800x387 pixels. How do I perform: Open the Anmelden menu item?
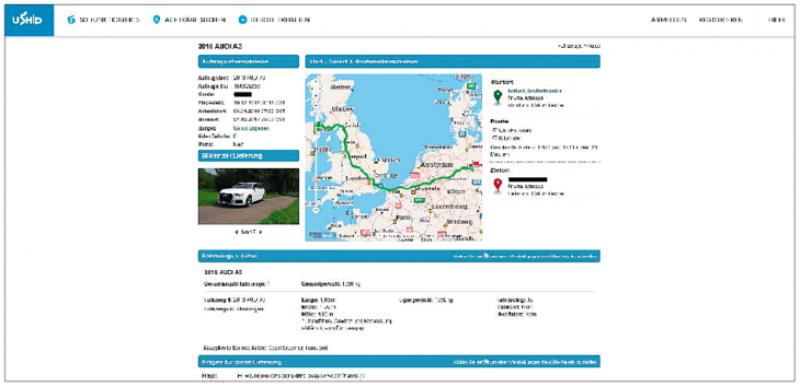click(x=669, y=20)
